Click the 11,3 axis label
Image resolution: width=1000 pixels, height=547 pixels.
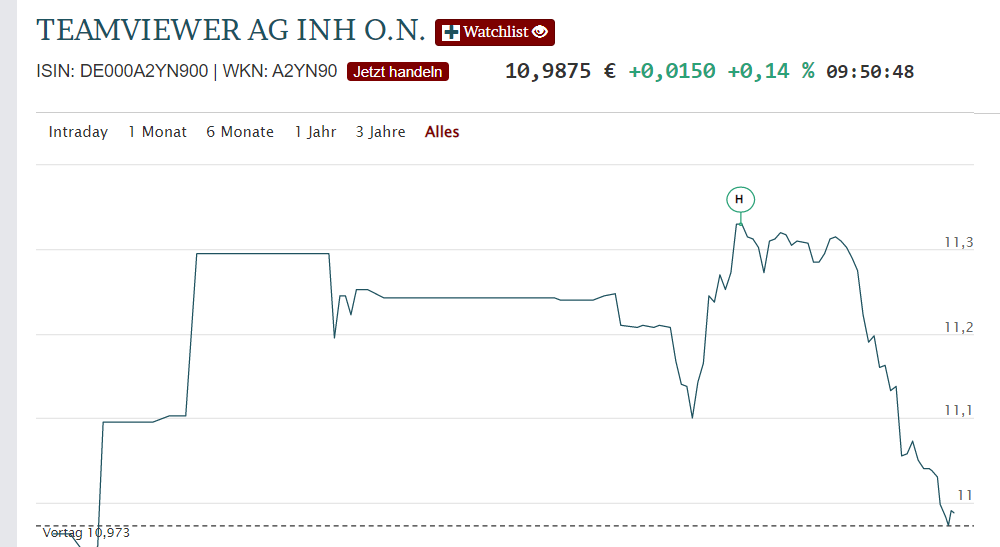(959, 242)
